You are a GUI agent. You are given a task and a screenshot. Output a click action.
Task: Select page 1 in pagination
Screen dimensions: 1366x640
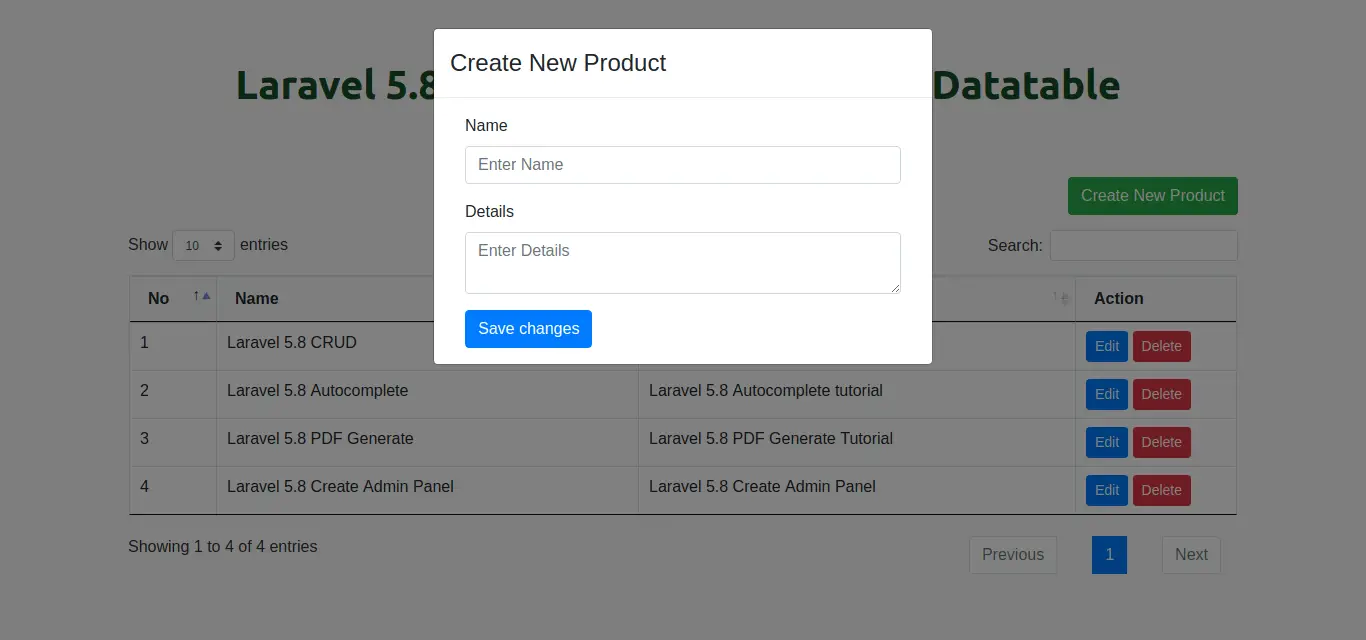click(x=1109, y=555)
